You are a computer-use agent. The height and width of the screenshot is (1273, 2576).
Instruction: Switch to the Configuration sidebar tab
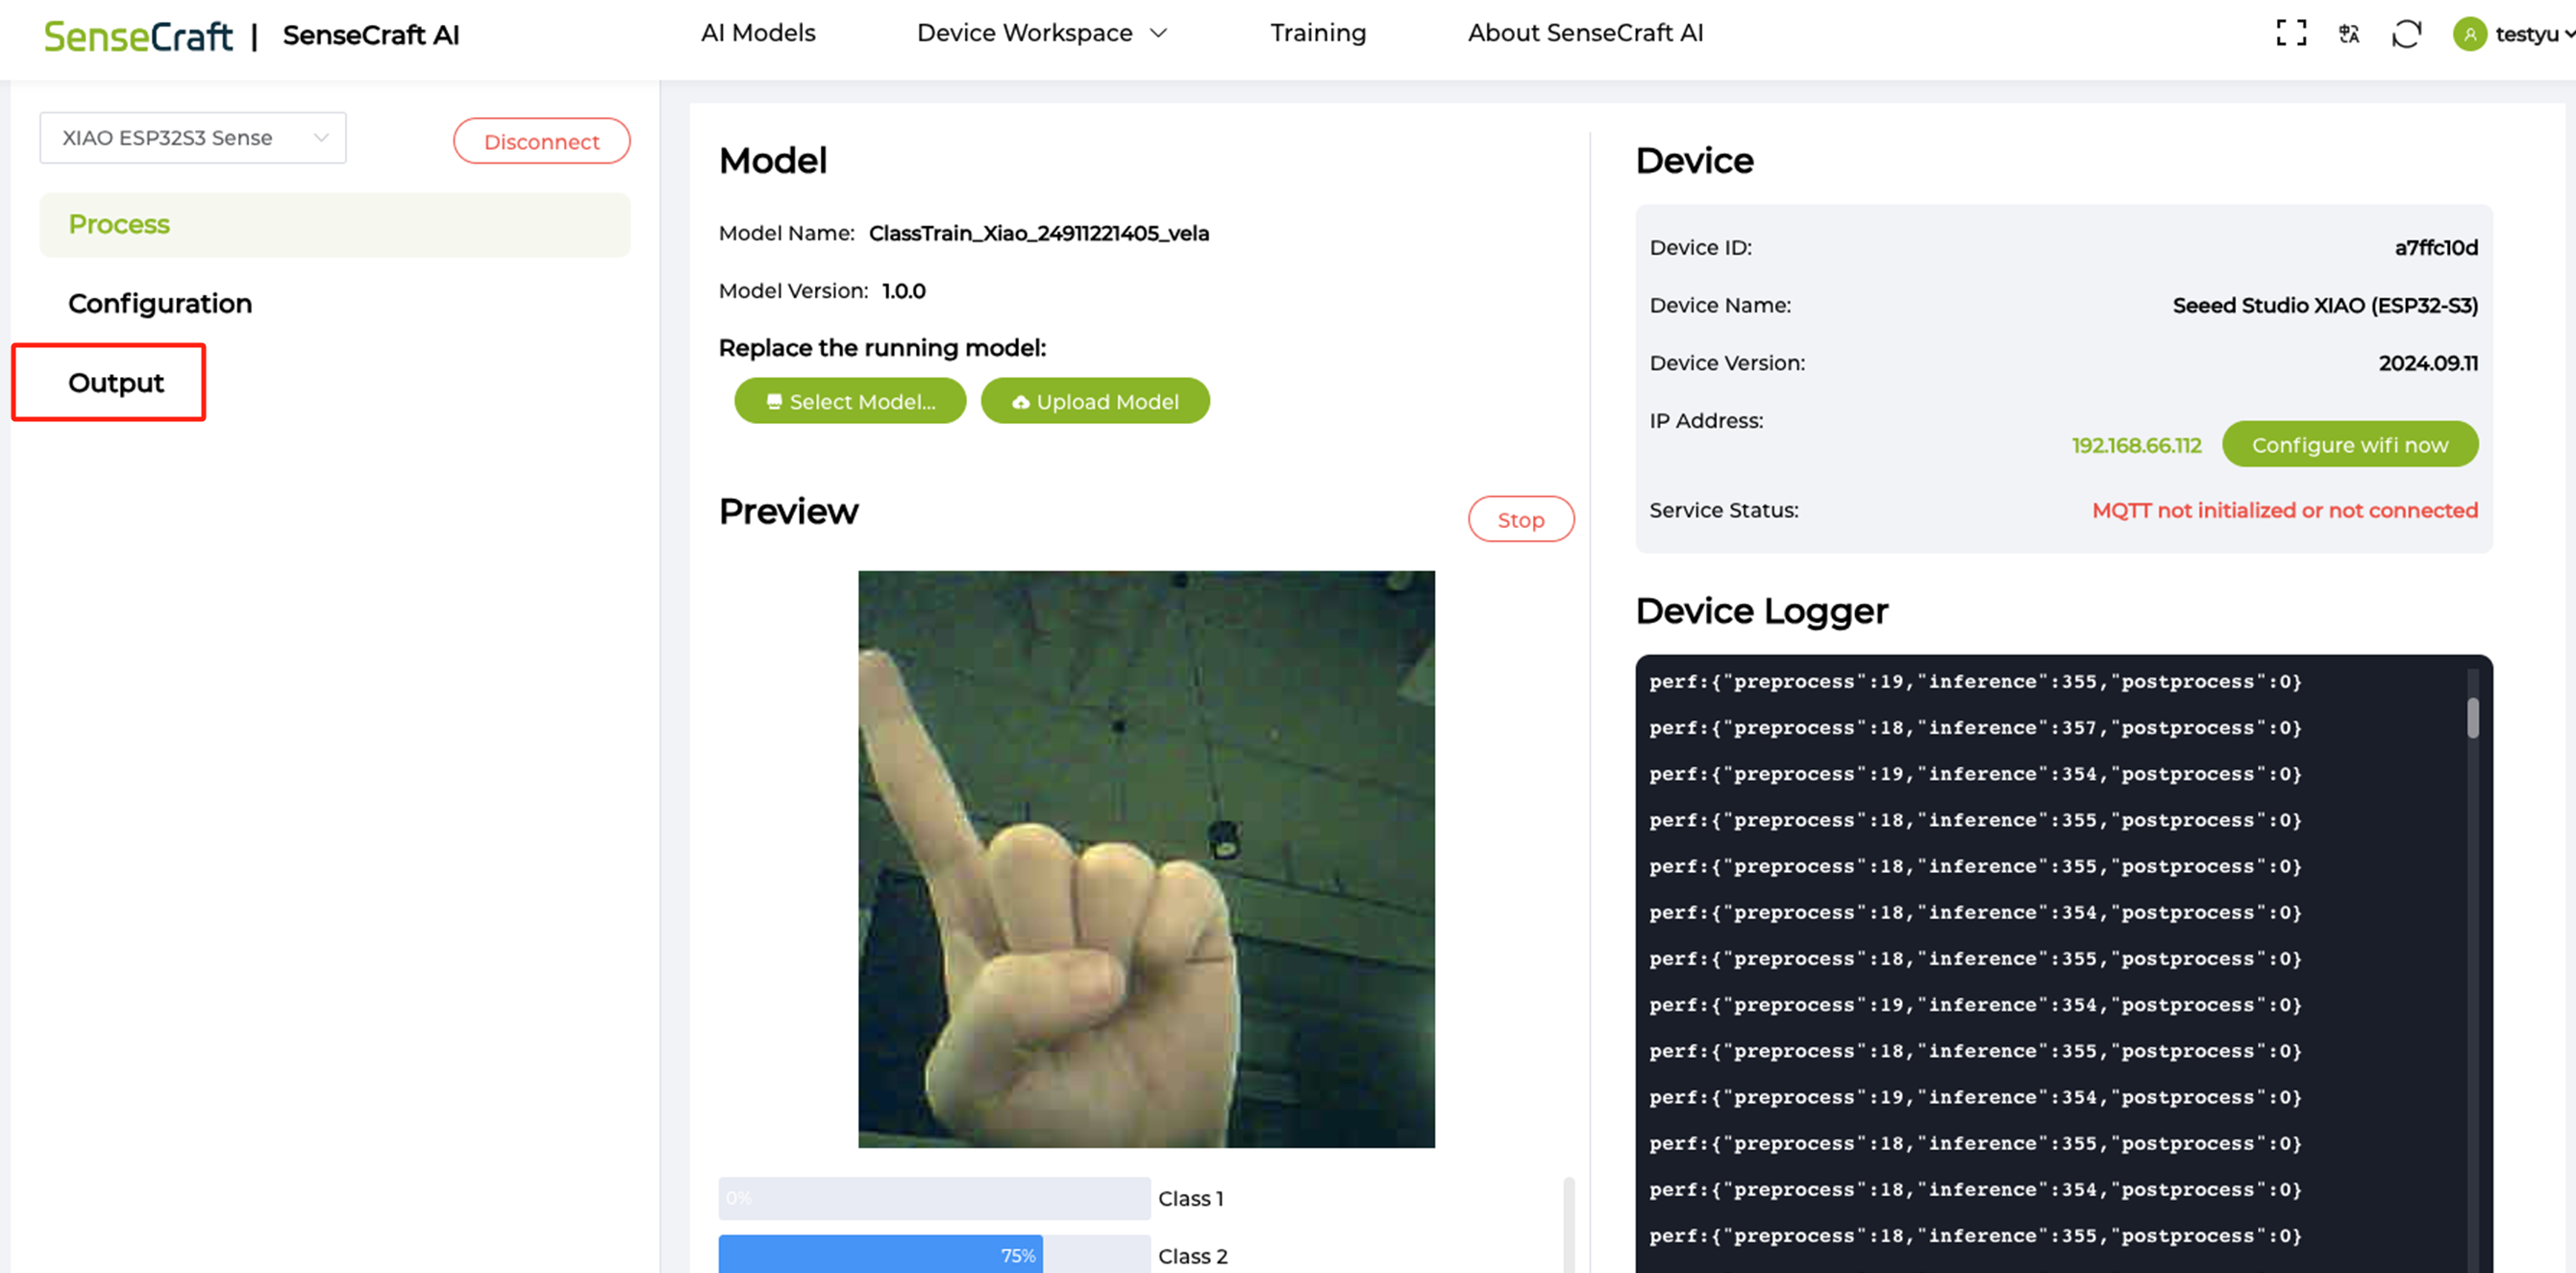(x=160, y=303)
